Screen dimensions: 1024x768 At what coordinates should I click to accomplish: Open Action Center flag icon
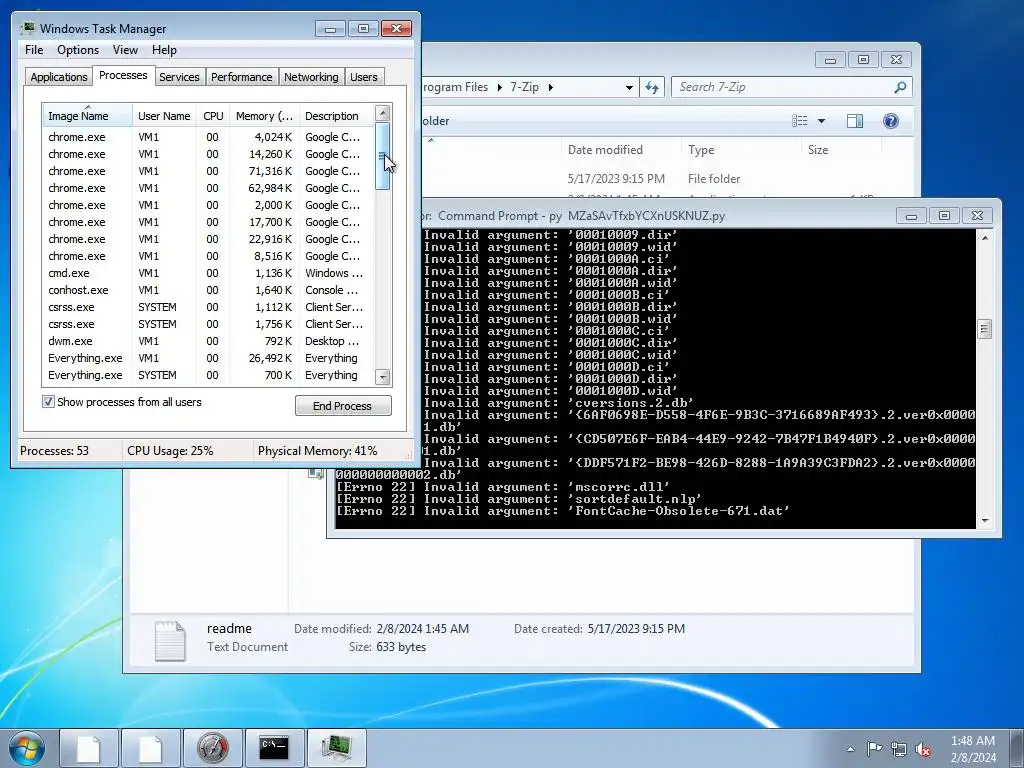[874, 748]
